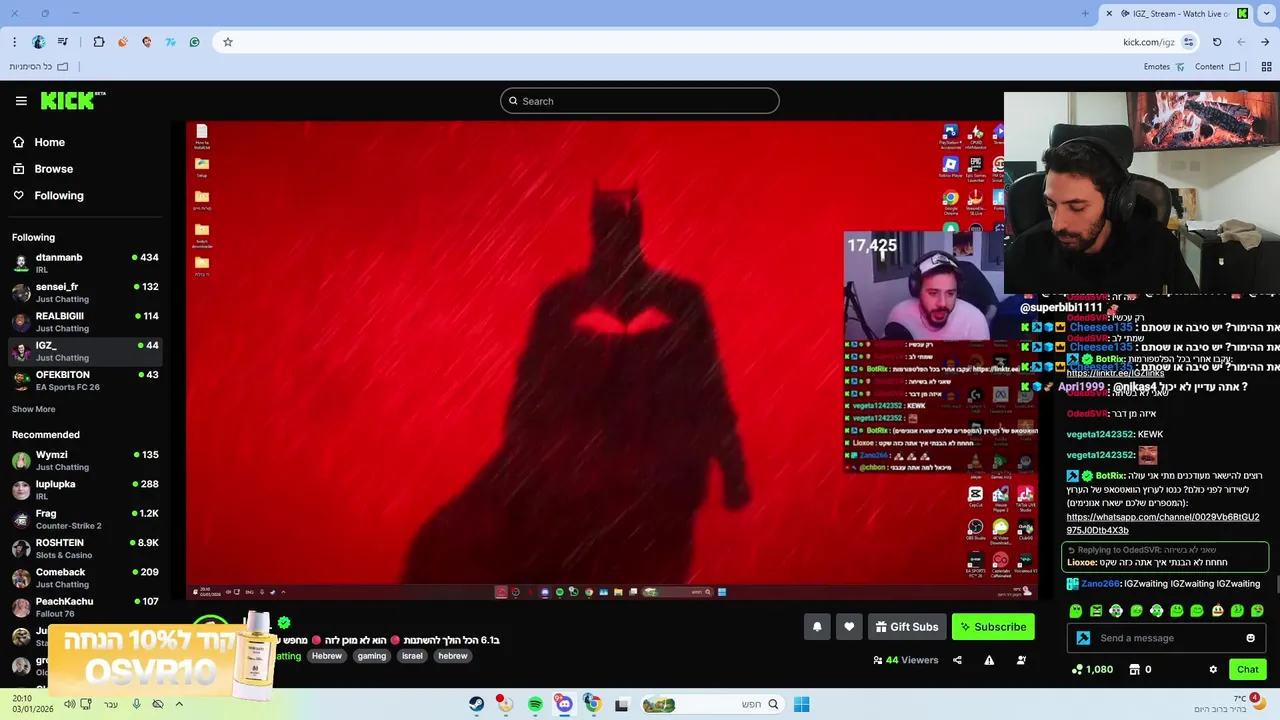This screenshot has width=1280, height=720.
Task: Expand Following list with Show More
Action: point(33,409)
